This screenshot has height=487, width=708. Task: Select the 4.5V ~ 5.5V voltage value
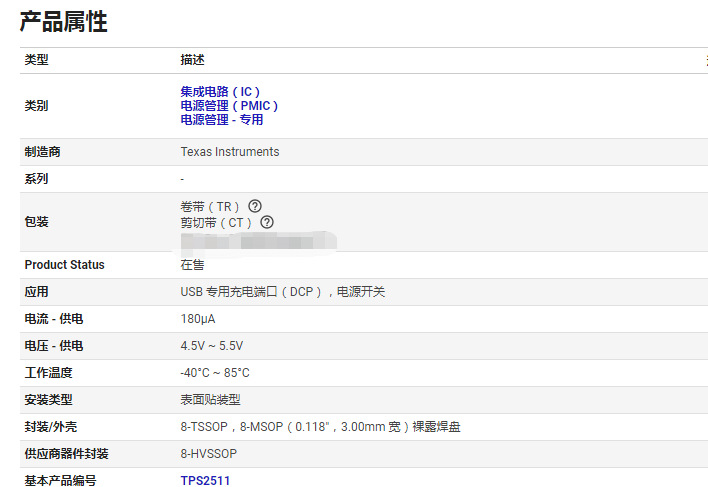pyautogui.click(x=212, y=346)
